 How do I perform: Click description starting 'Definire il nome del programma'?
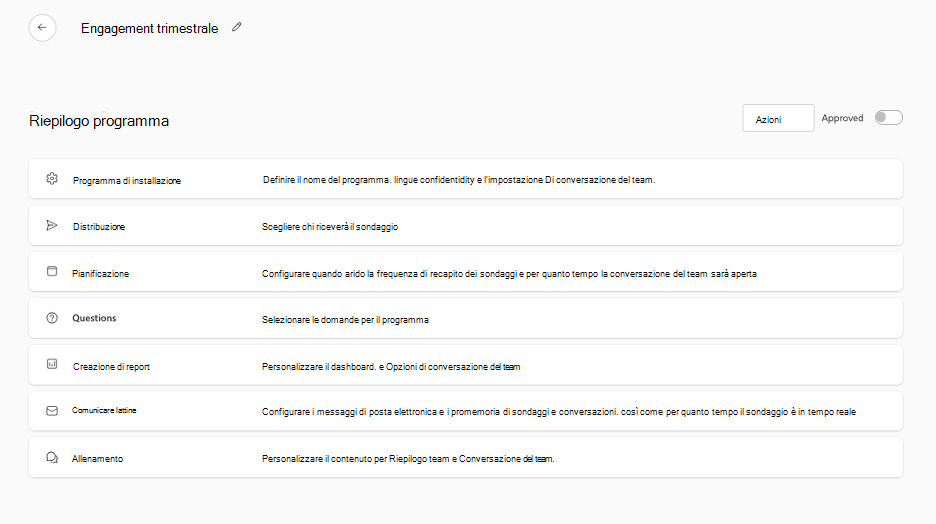click(x=458, y=180)
